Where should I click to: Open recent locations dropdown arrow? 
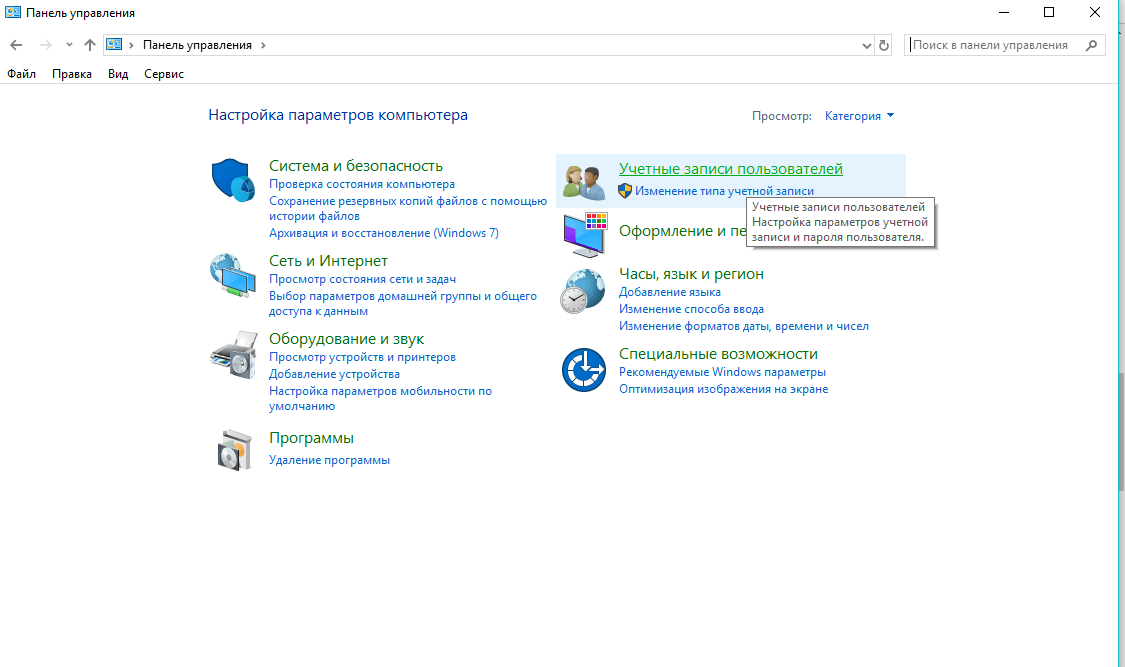click(x=69, y=44)
